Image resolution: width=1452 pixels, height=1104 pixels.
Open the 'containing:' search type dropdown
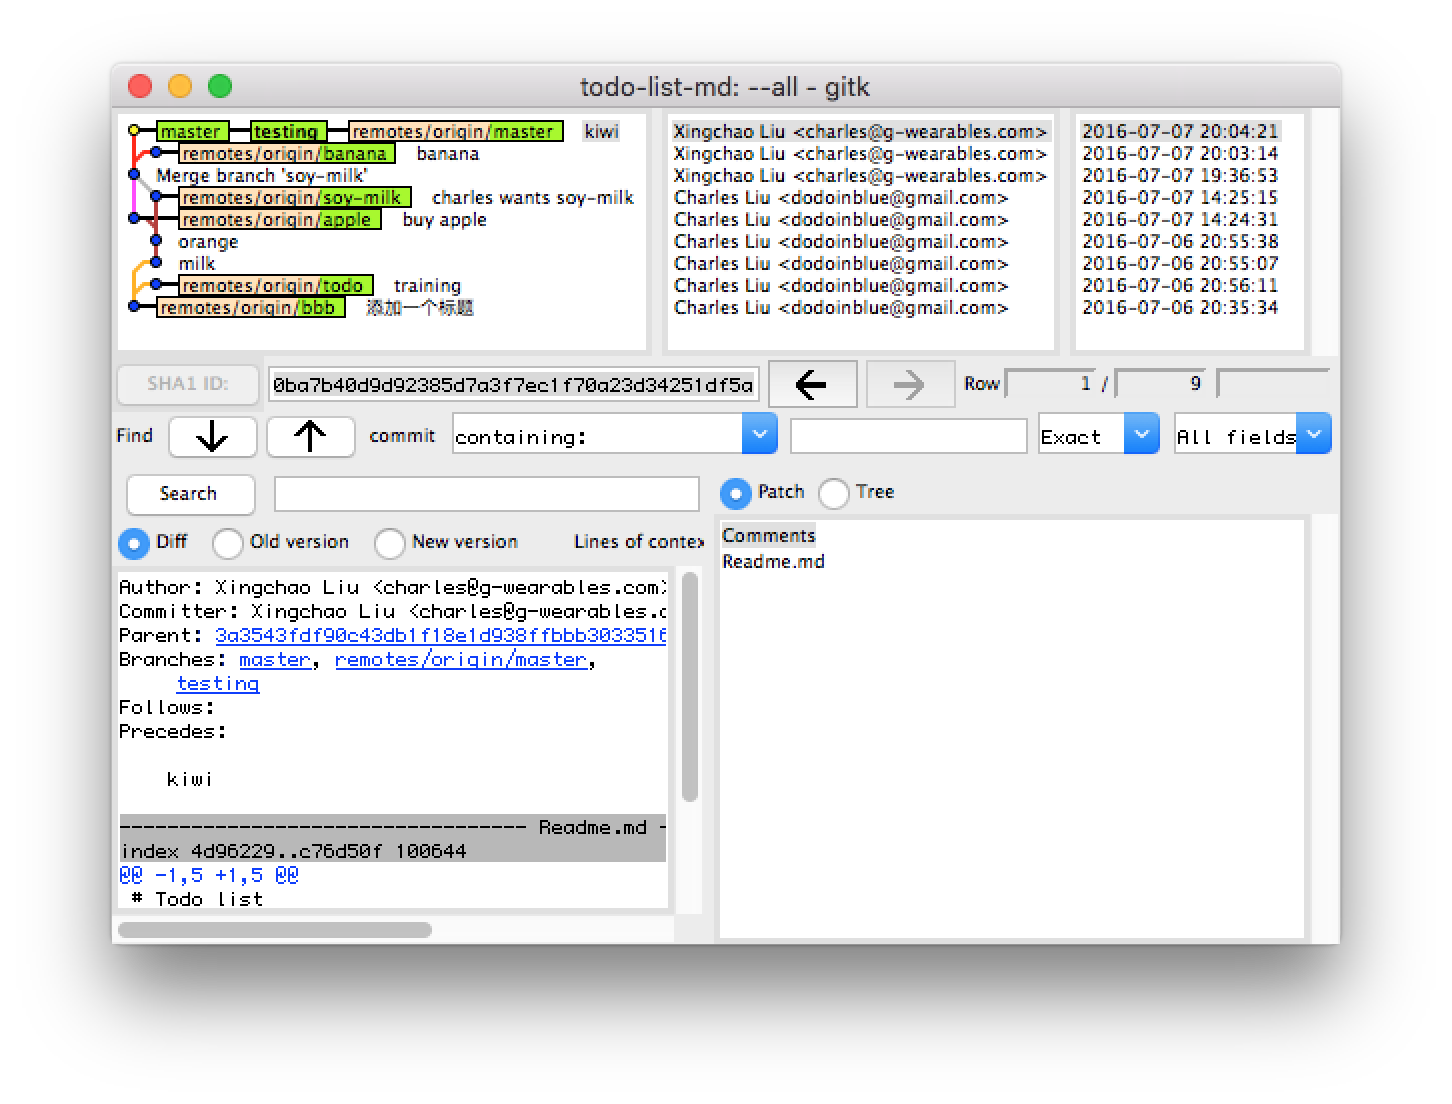[x=759, y=435]
